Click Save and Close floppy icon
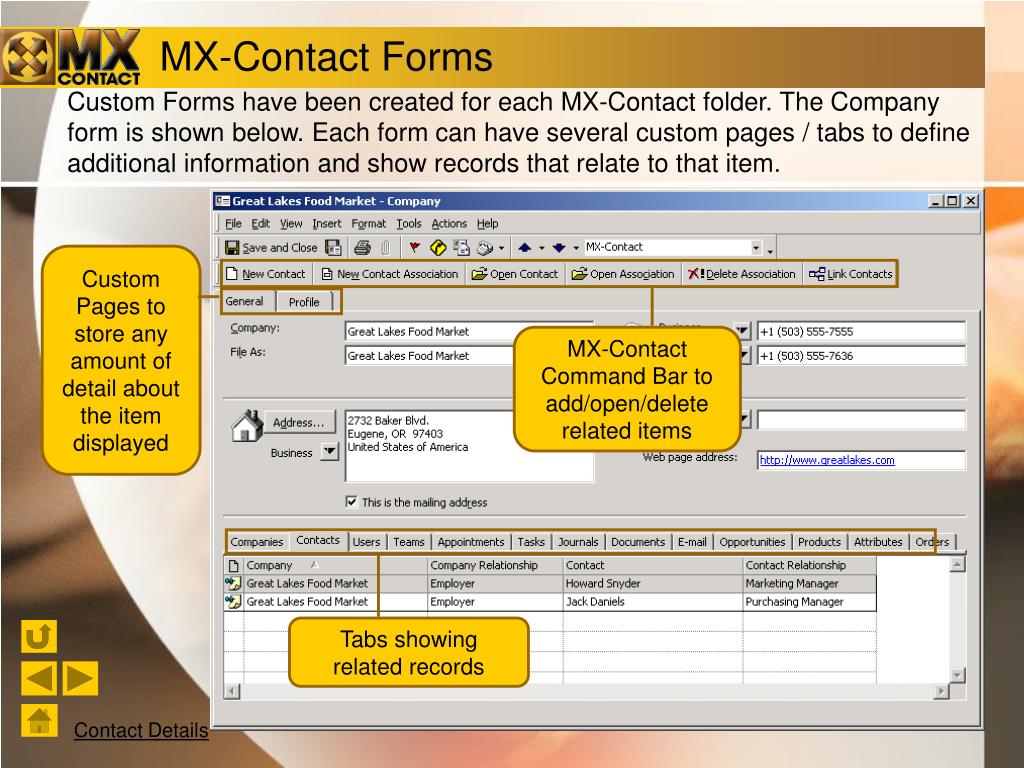This screenshot has width=1024, height=768. pyautogui.click(x=232, y=248)
